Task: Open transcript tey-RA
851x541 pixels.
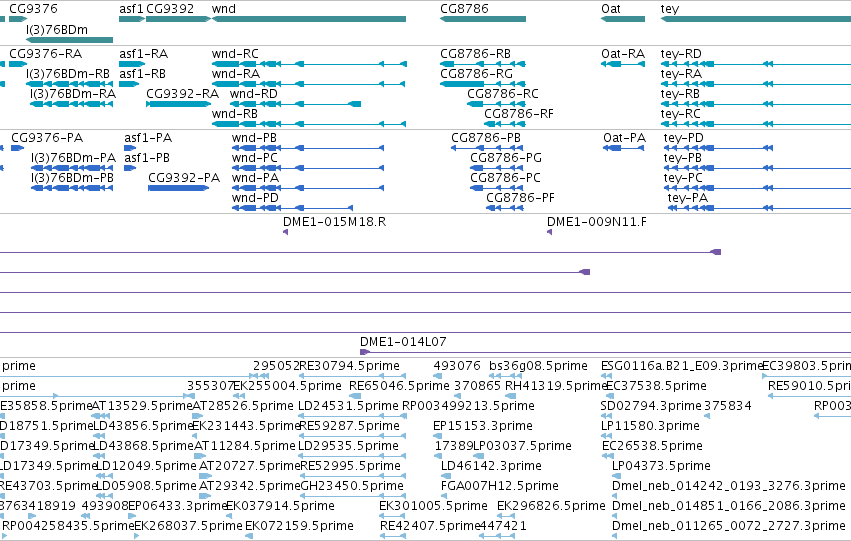Action: 681,74
